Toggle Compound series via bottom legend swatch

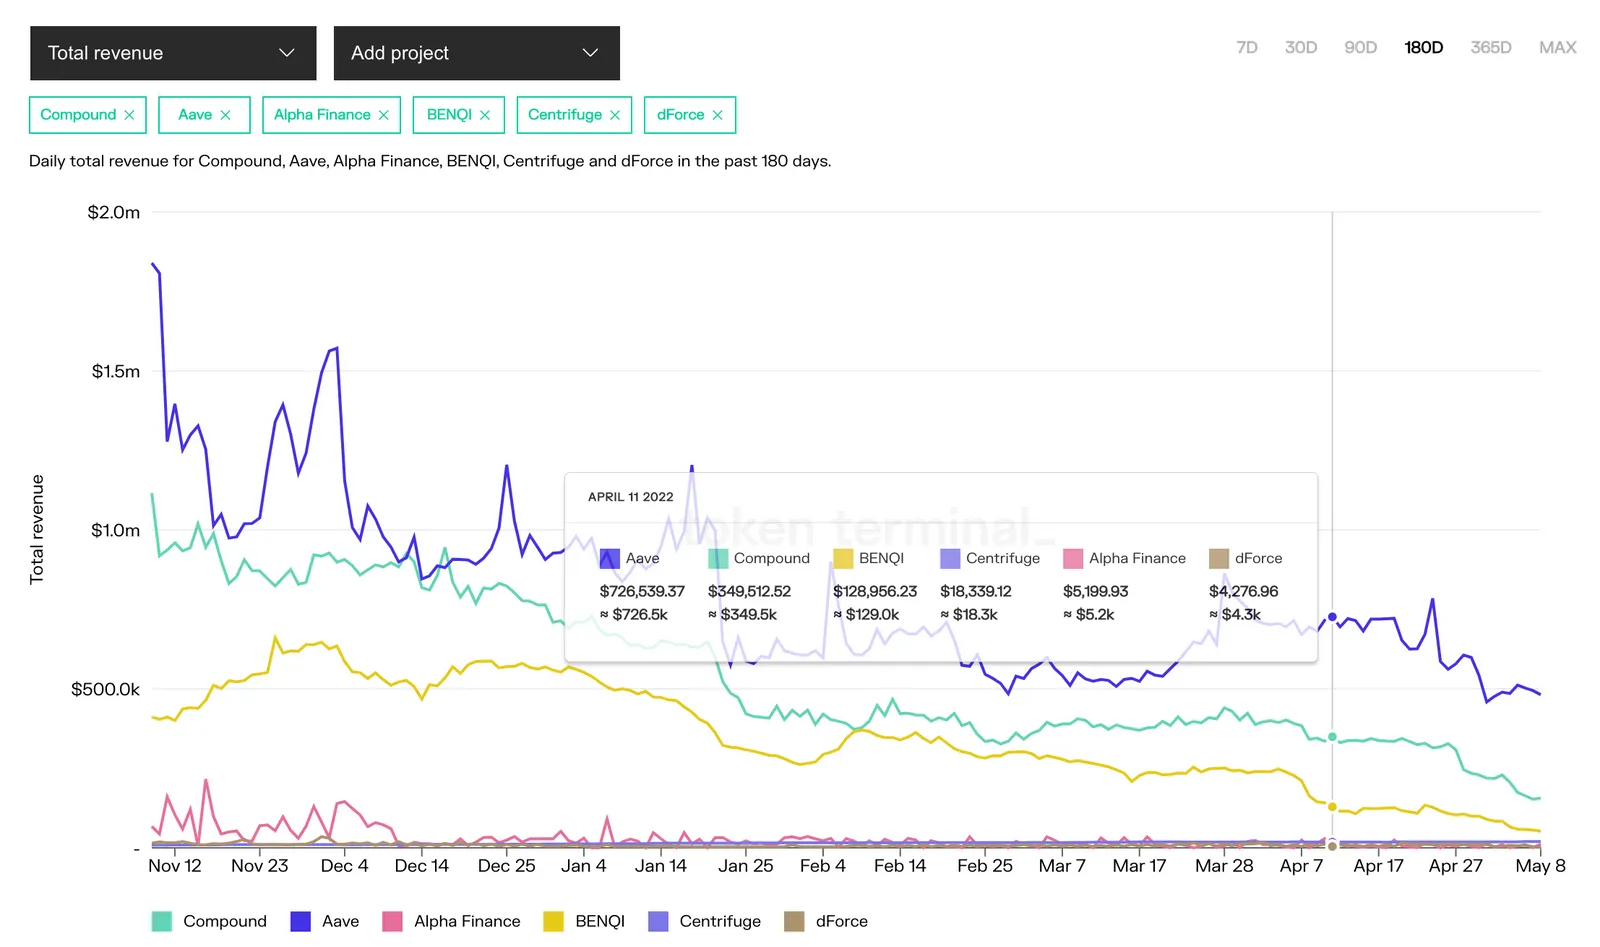click(161, 921)
